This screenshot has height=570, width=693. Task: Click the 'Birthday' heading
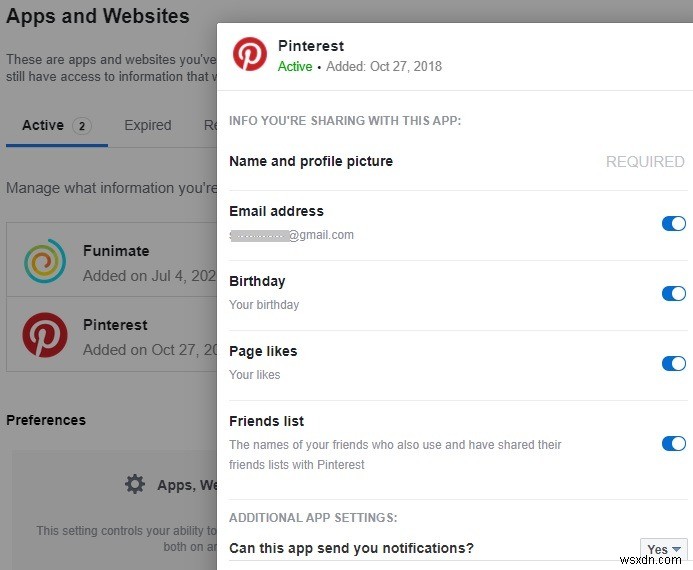click(x=257, y=281)
